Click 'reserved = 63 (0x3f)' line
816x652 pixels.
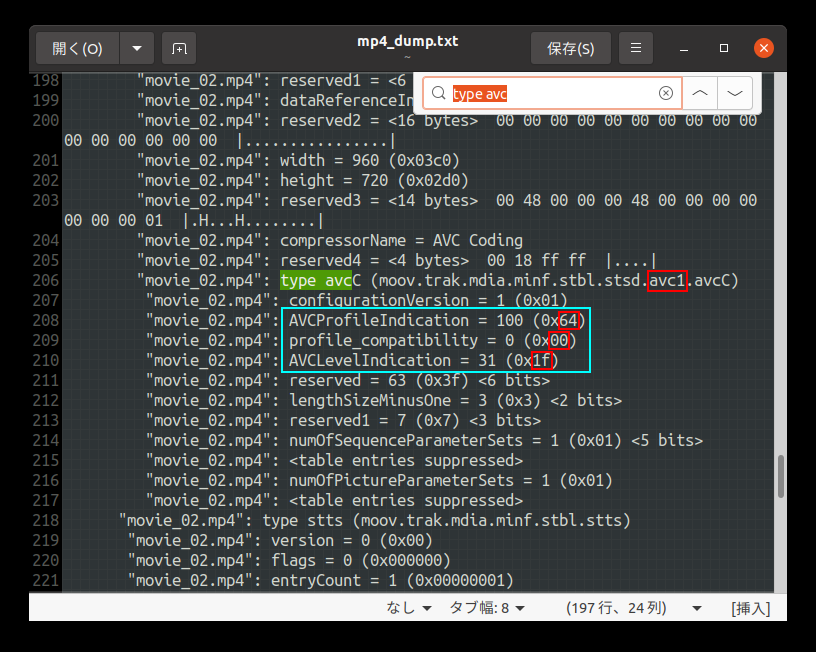pos(419,380)
